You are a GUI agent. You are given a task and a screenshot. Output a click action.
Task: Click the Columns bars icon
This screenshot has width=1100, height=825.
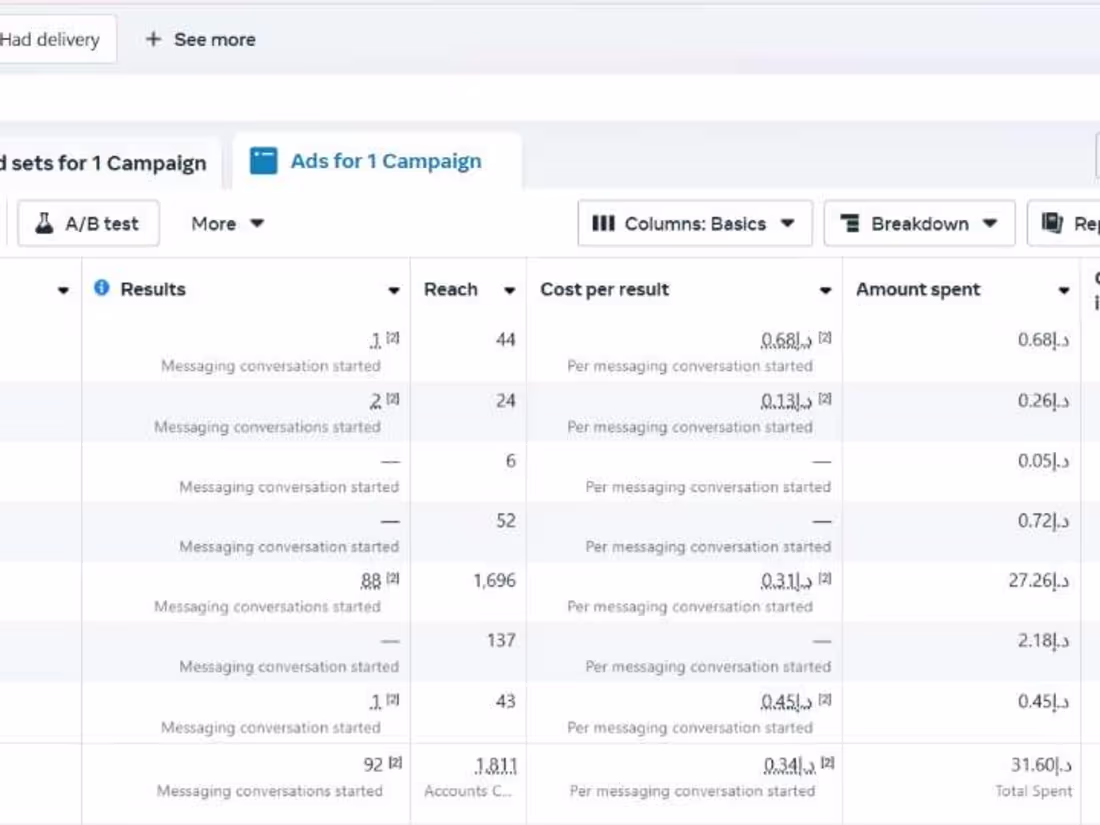click(x=603, y=223)
